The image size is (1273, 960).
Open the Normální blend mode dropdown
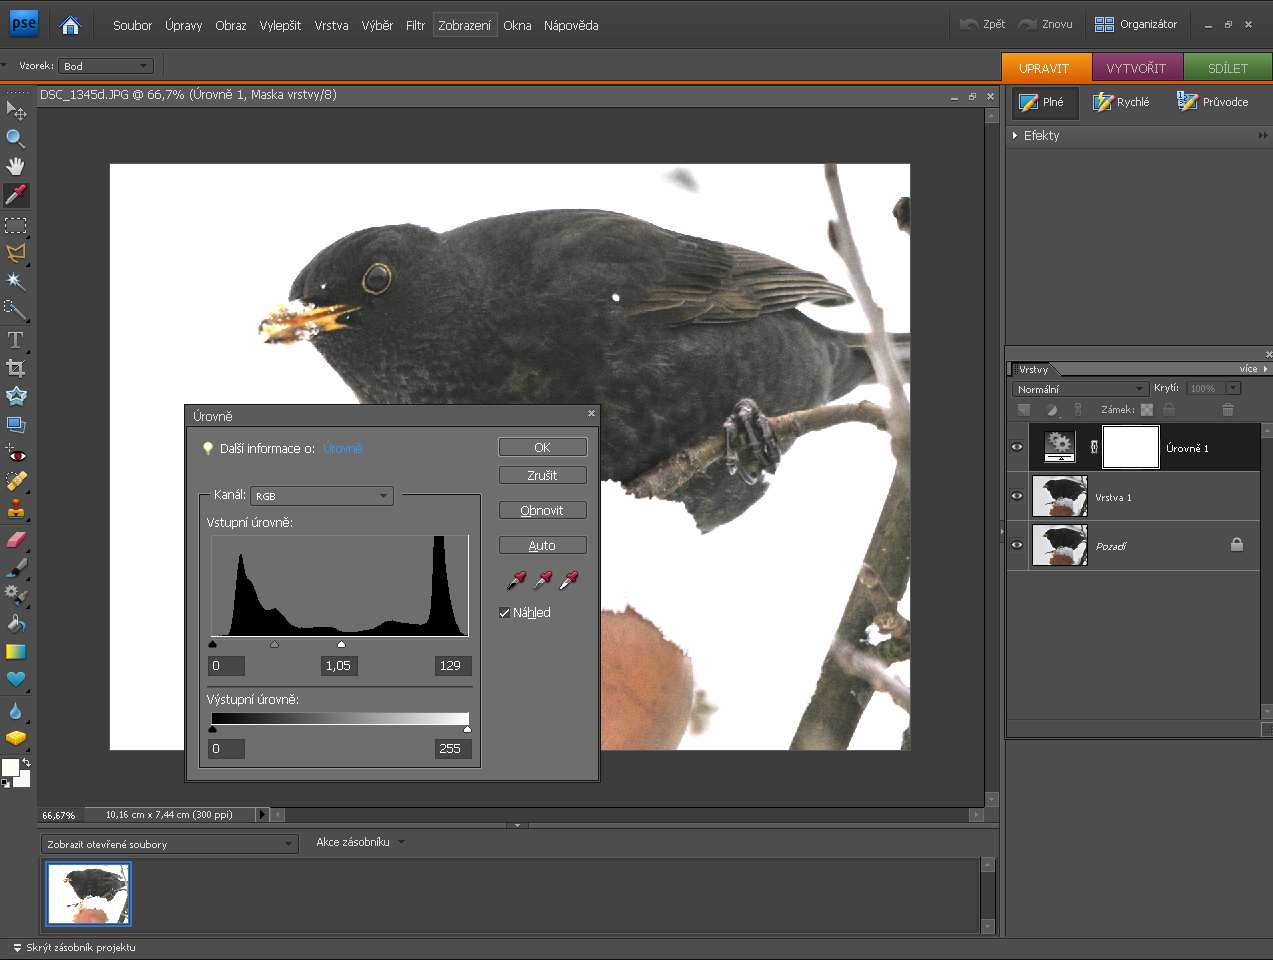coord(1080,389)
